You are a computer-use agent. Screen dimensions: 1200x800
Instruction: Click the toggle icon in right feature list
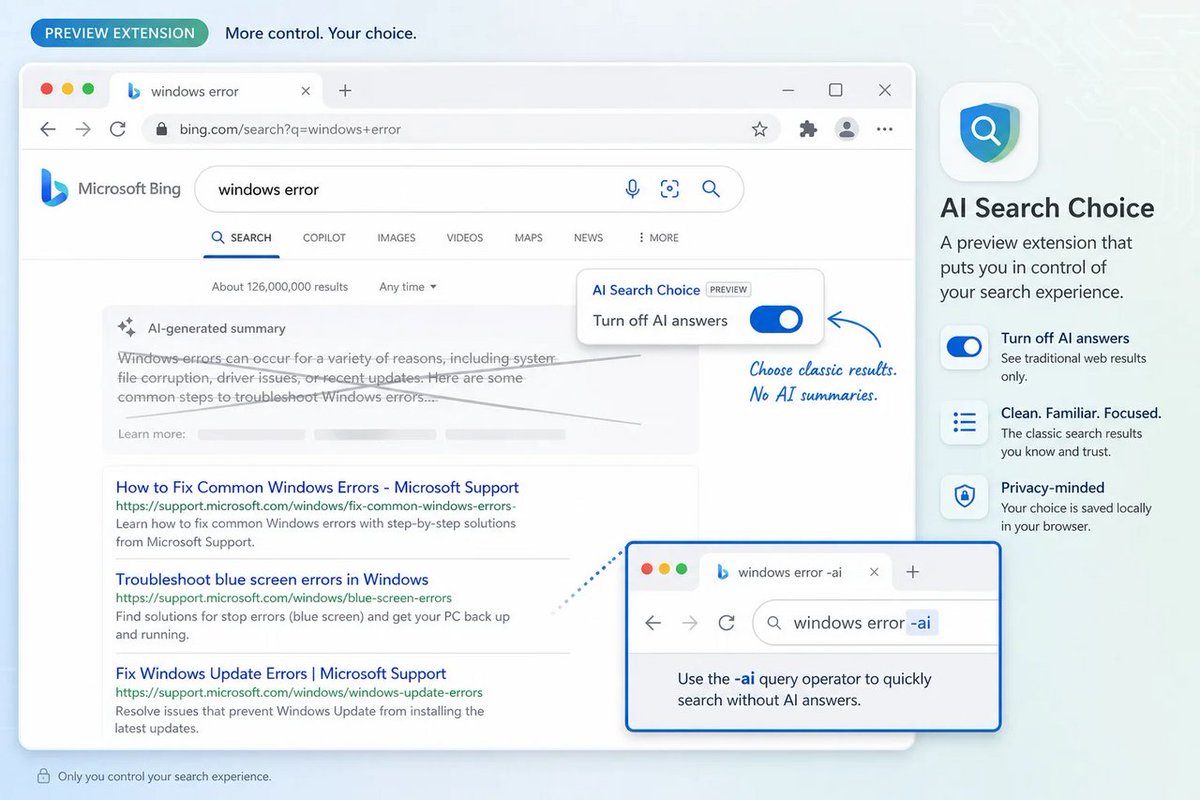[x=964, y=347]
